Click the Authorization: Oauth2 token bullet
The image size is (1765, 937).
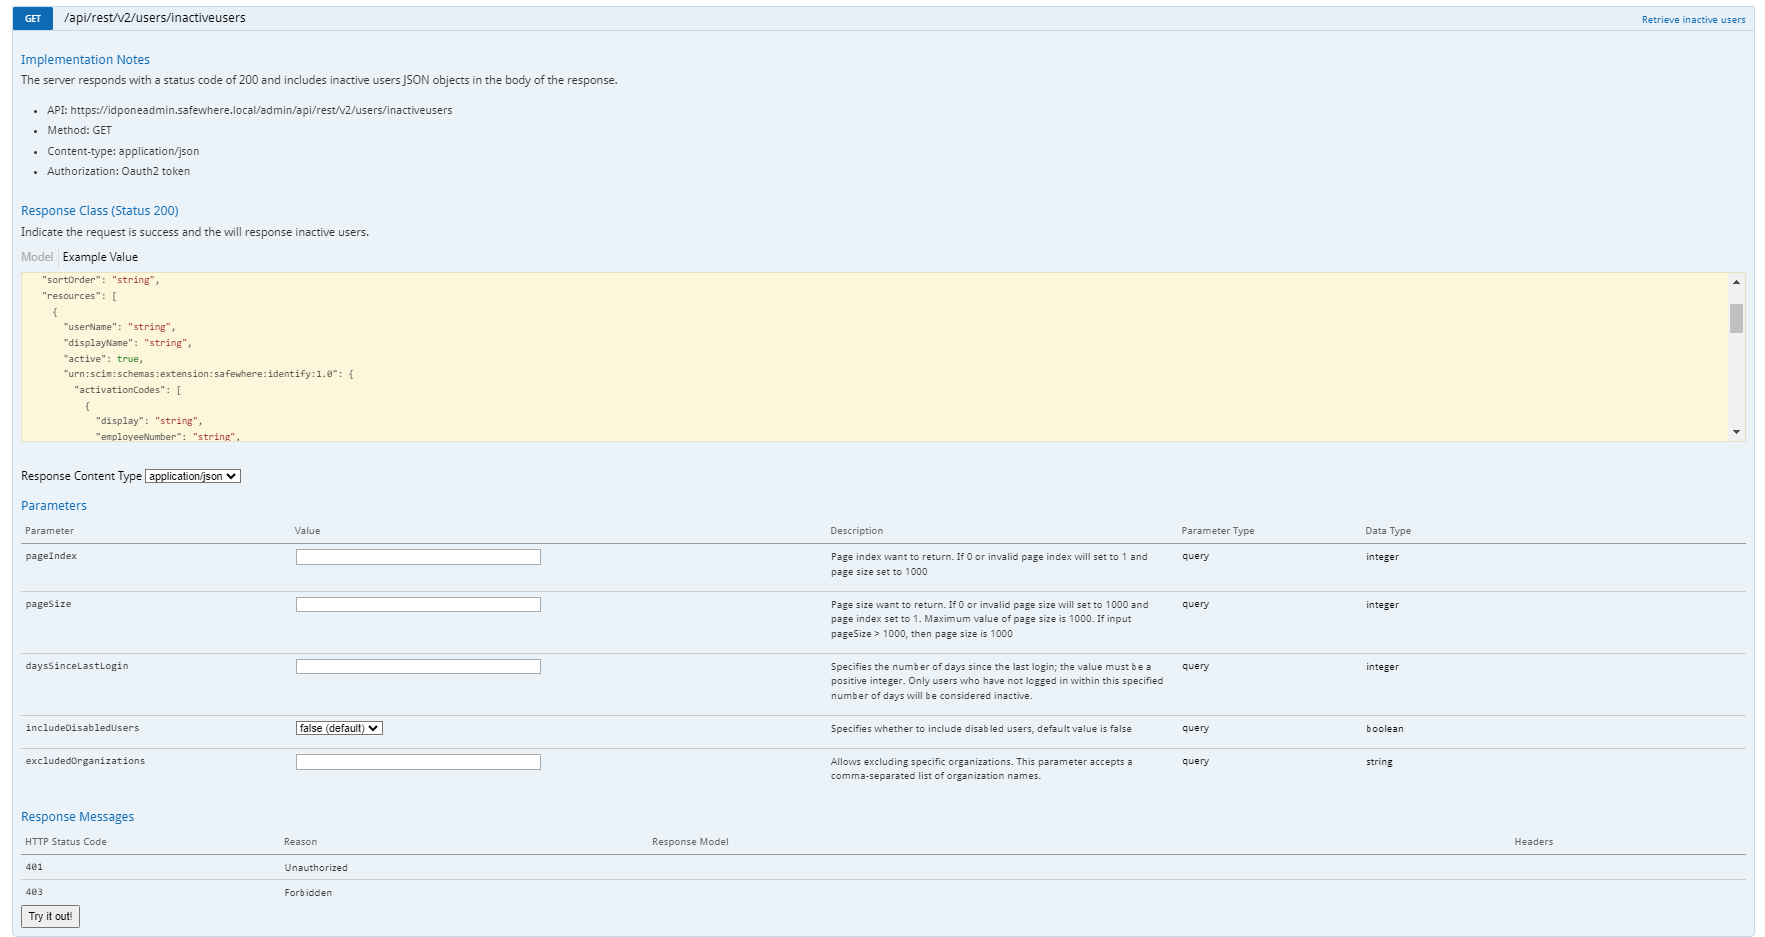coord(118,171)
